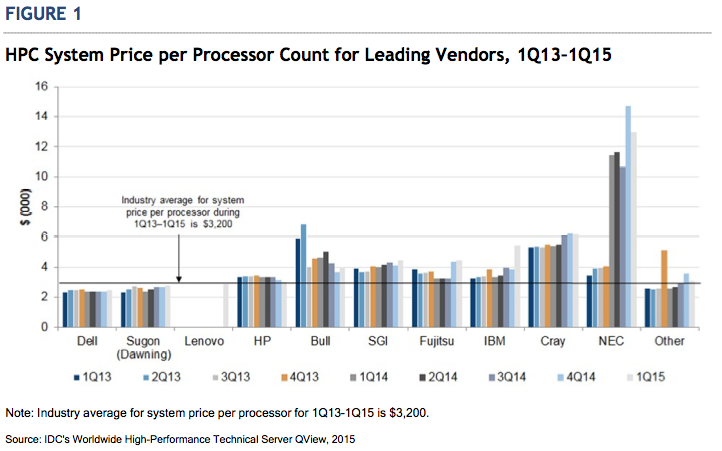The height and width of the screenshot is (451, 722).
Task: Click the Cray axis label
Action: tap(553, 341)
